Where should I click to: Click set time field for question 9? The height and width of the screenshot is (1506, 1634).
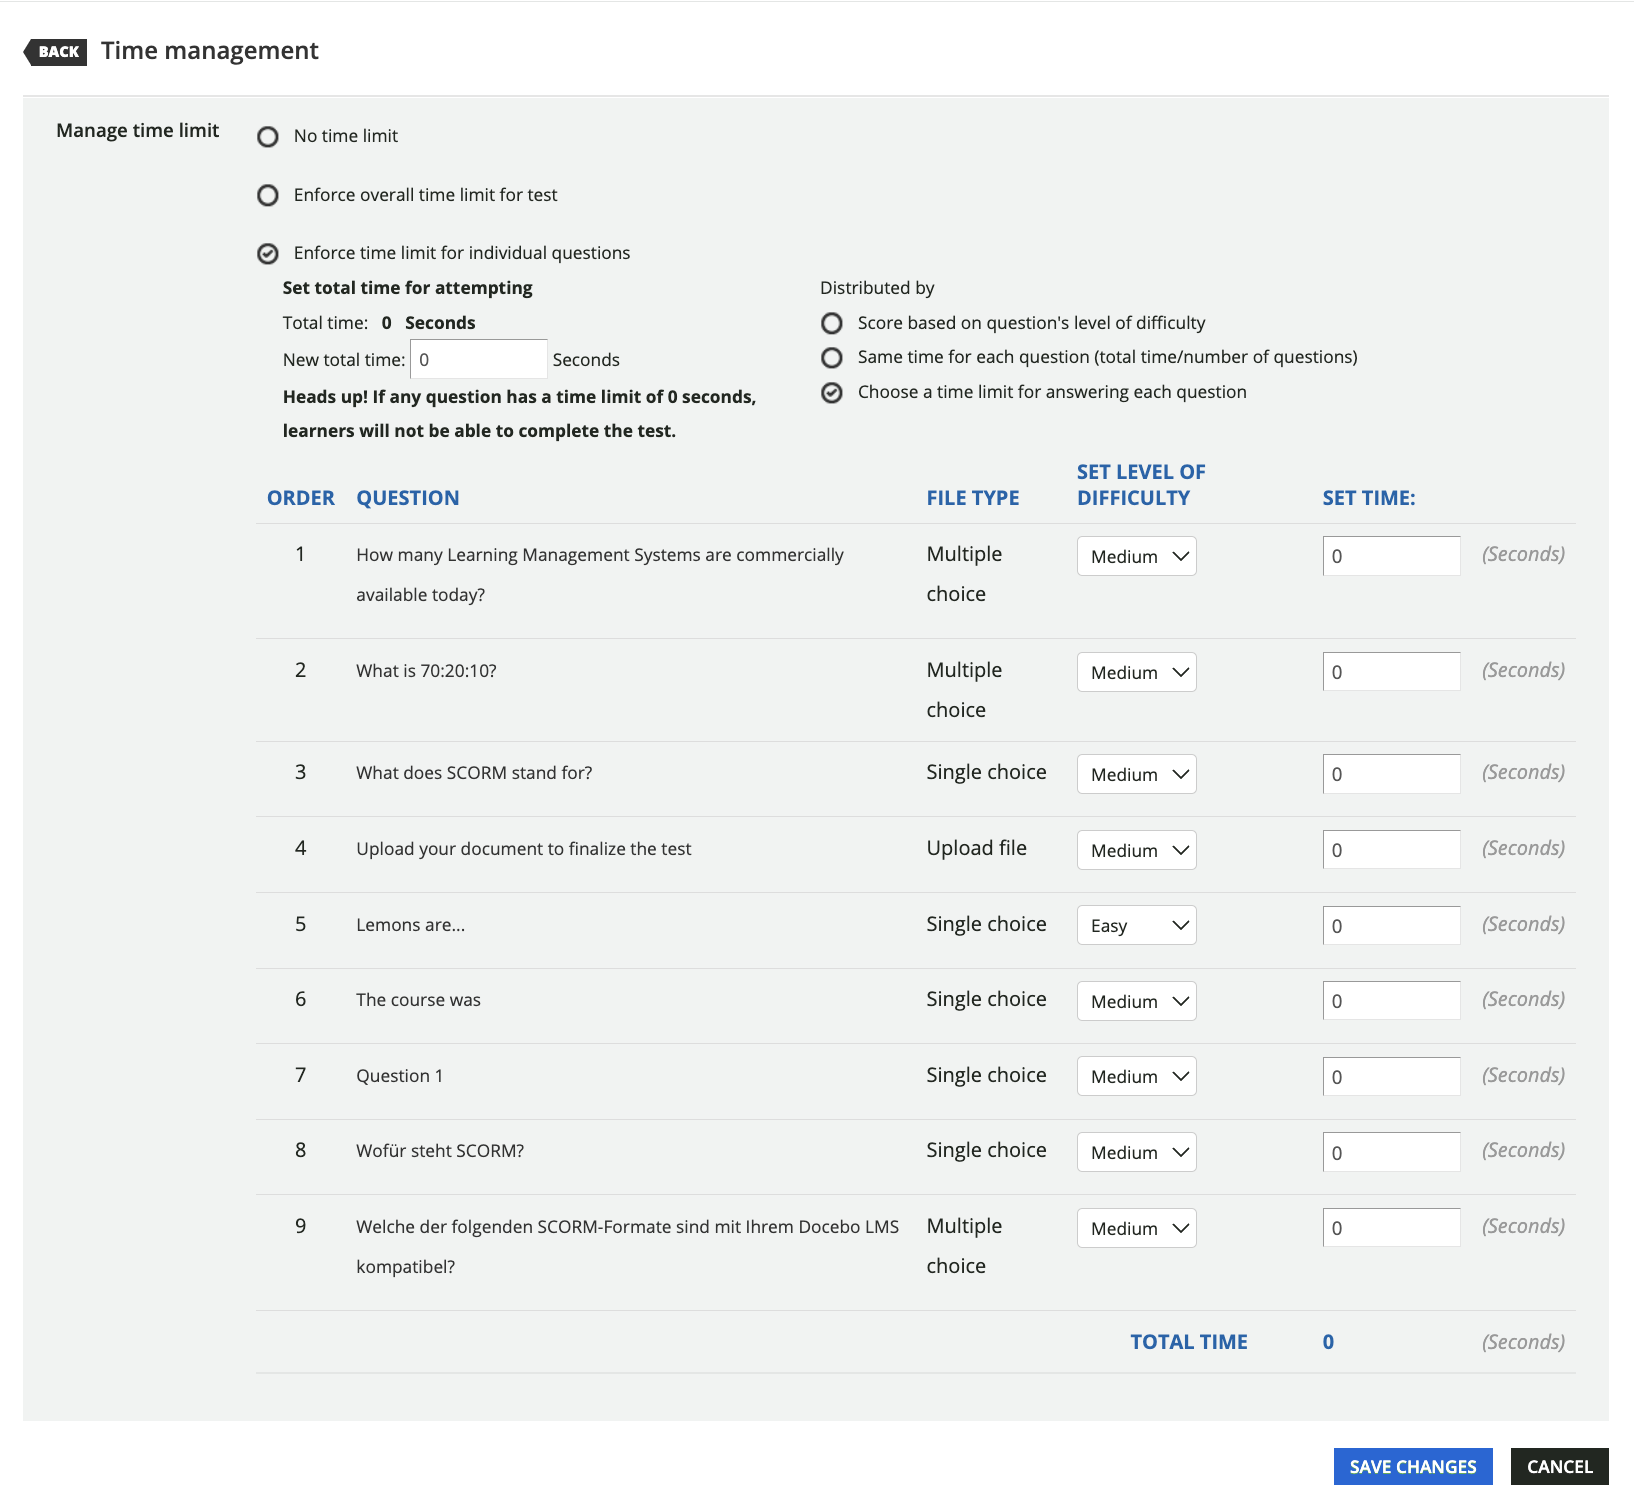1392,1228
